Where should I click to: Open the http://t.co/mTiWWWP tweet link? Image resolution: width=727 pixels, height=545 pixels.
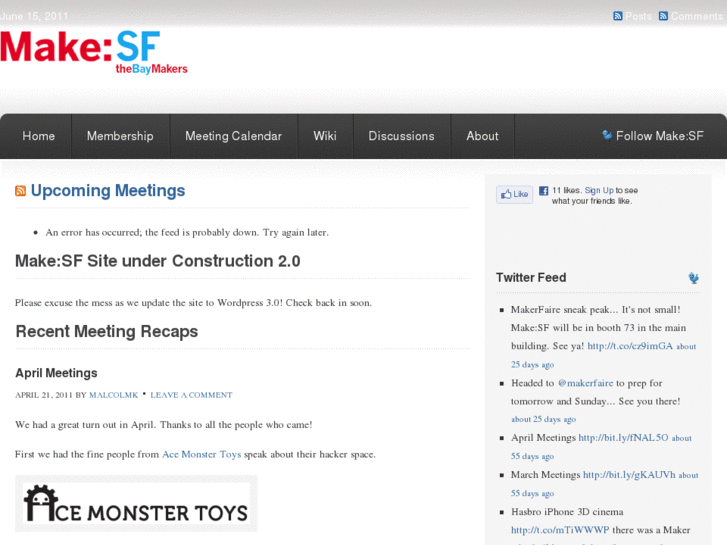tap(560, 530)
